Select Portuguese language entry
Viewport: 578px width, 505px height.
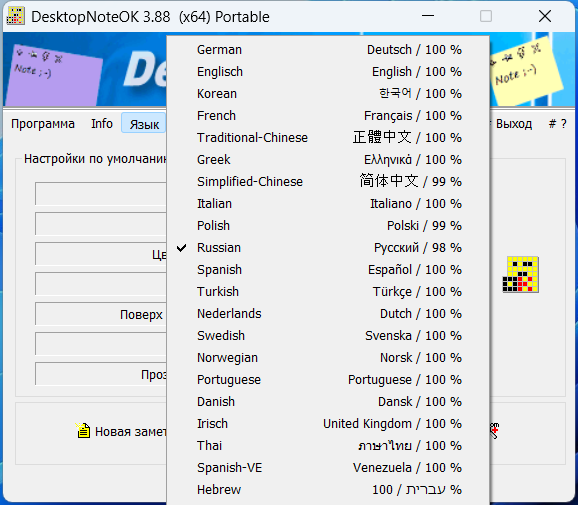click(x=328, y=380)
